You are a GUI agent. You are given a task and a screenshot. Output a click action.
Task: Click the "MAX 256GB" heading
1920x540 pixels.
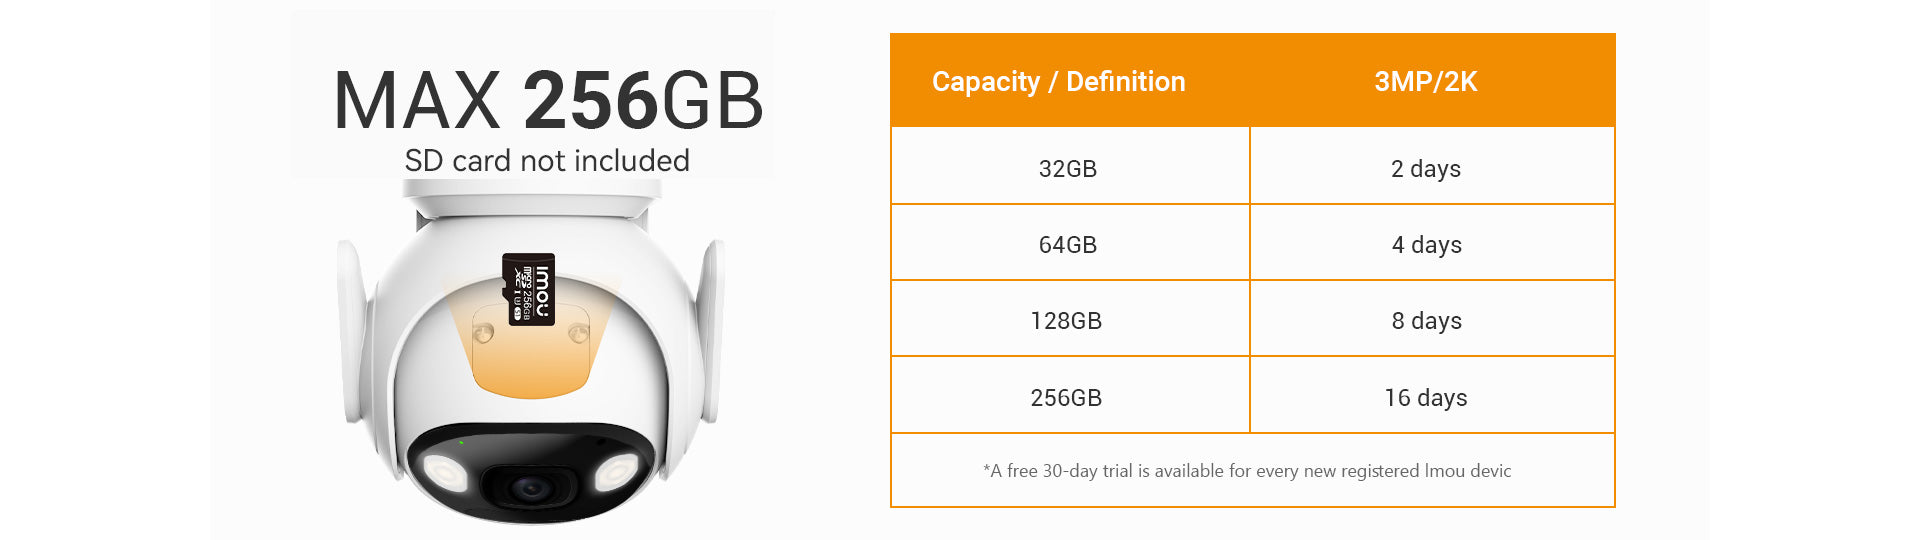[547, 101]
